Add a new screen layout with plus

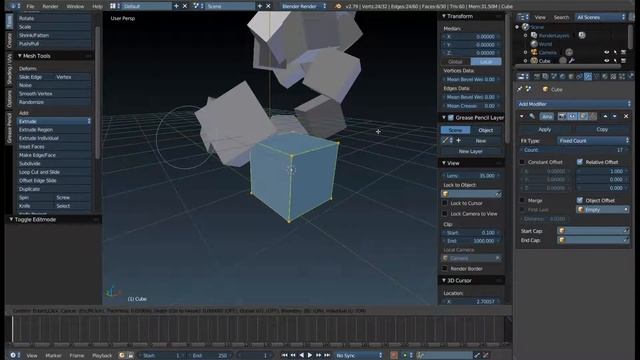176,6
